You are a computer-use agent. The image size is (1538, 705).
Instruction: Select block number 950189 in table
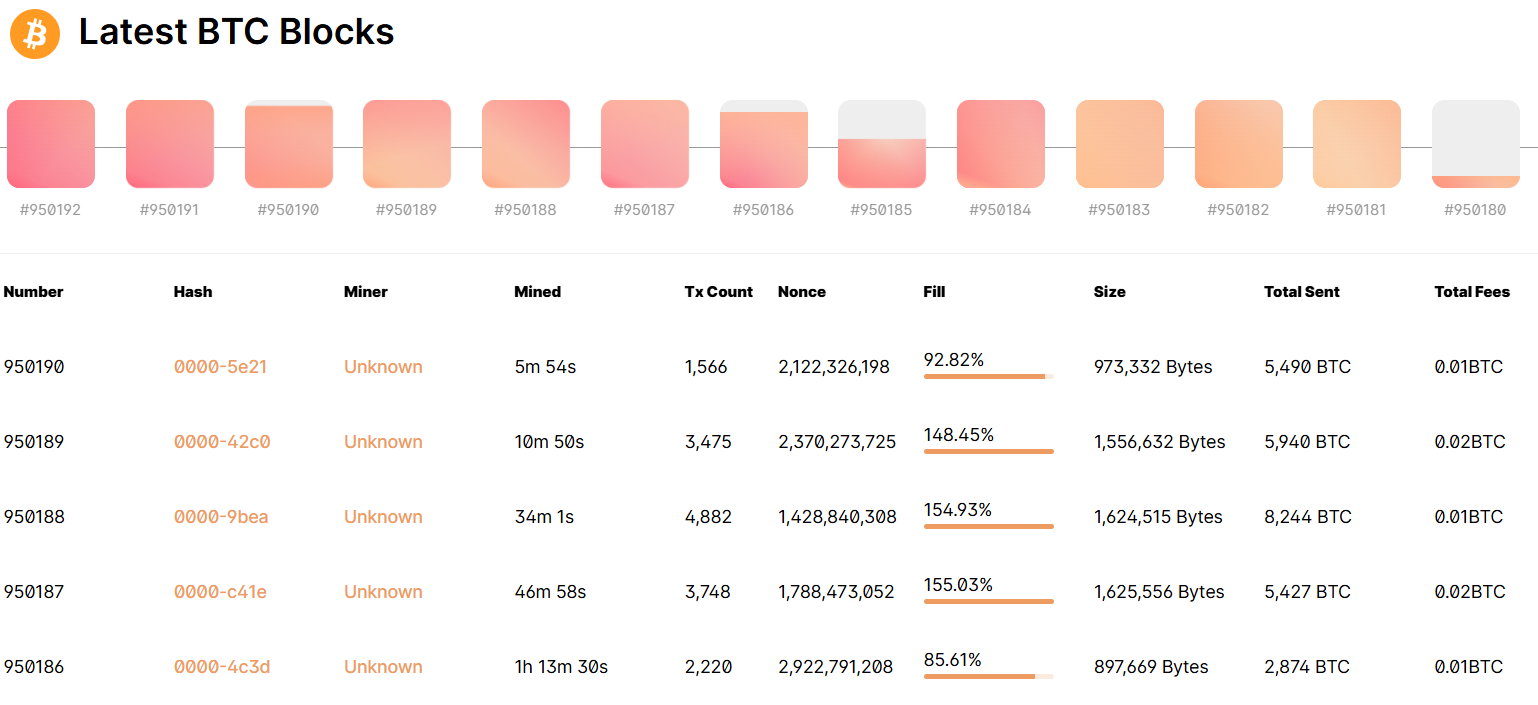34,442
